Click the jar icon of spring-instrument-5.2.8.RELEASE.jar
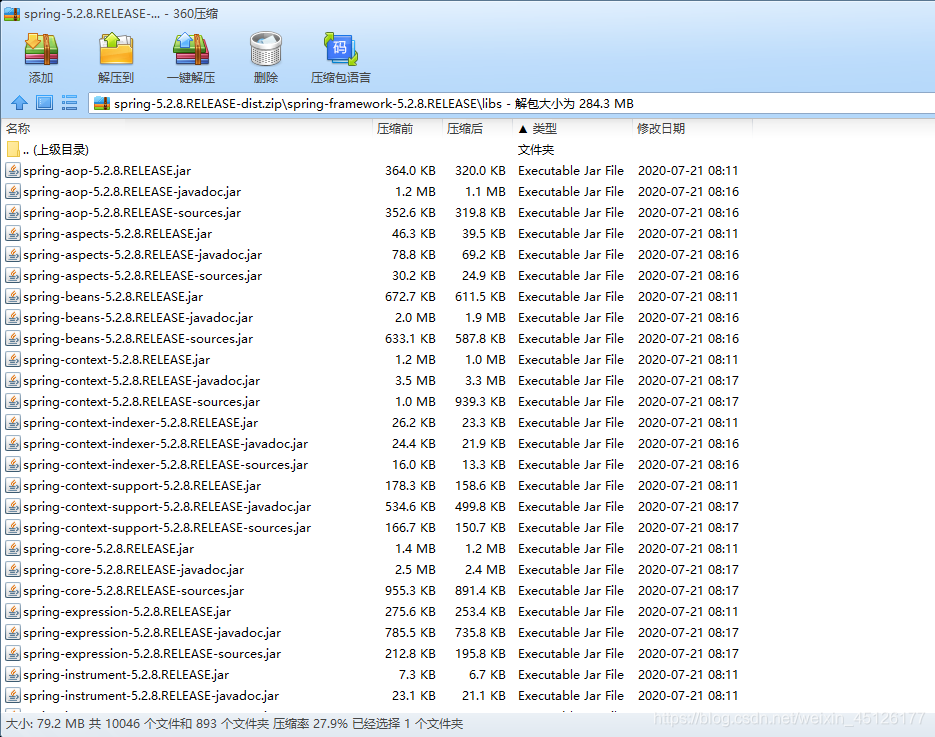The width and height of the screenshot is (935, 737). tap(13, 674)
